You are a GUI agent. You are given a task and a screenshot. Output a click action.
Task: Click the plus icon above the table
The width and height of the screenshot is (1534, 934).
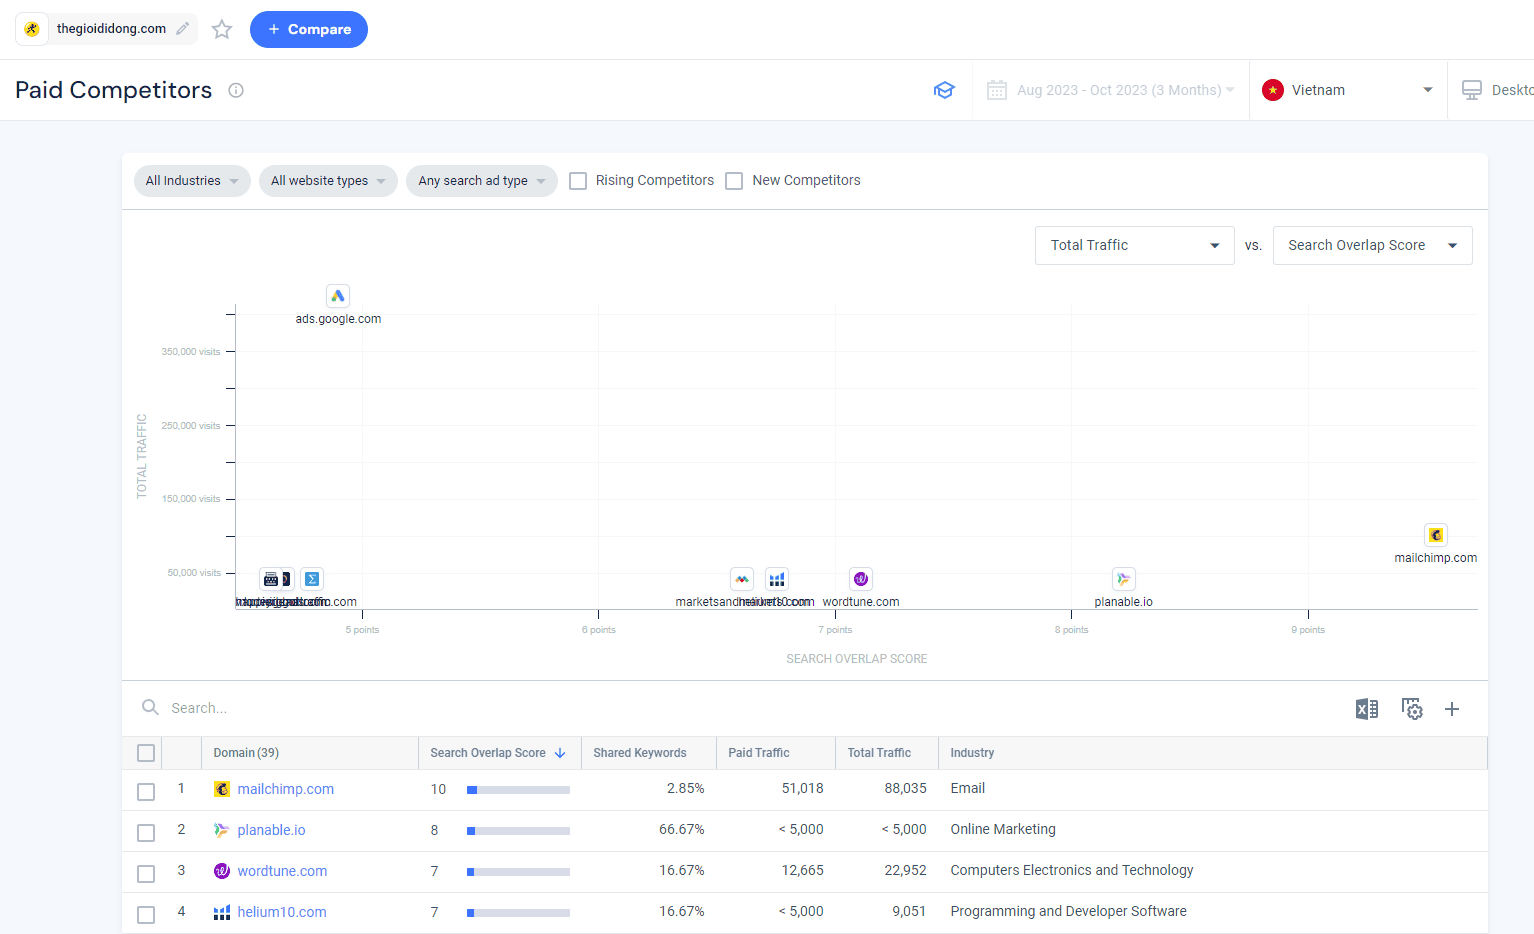[x=1452, y=709]
